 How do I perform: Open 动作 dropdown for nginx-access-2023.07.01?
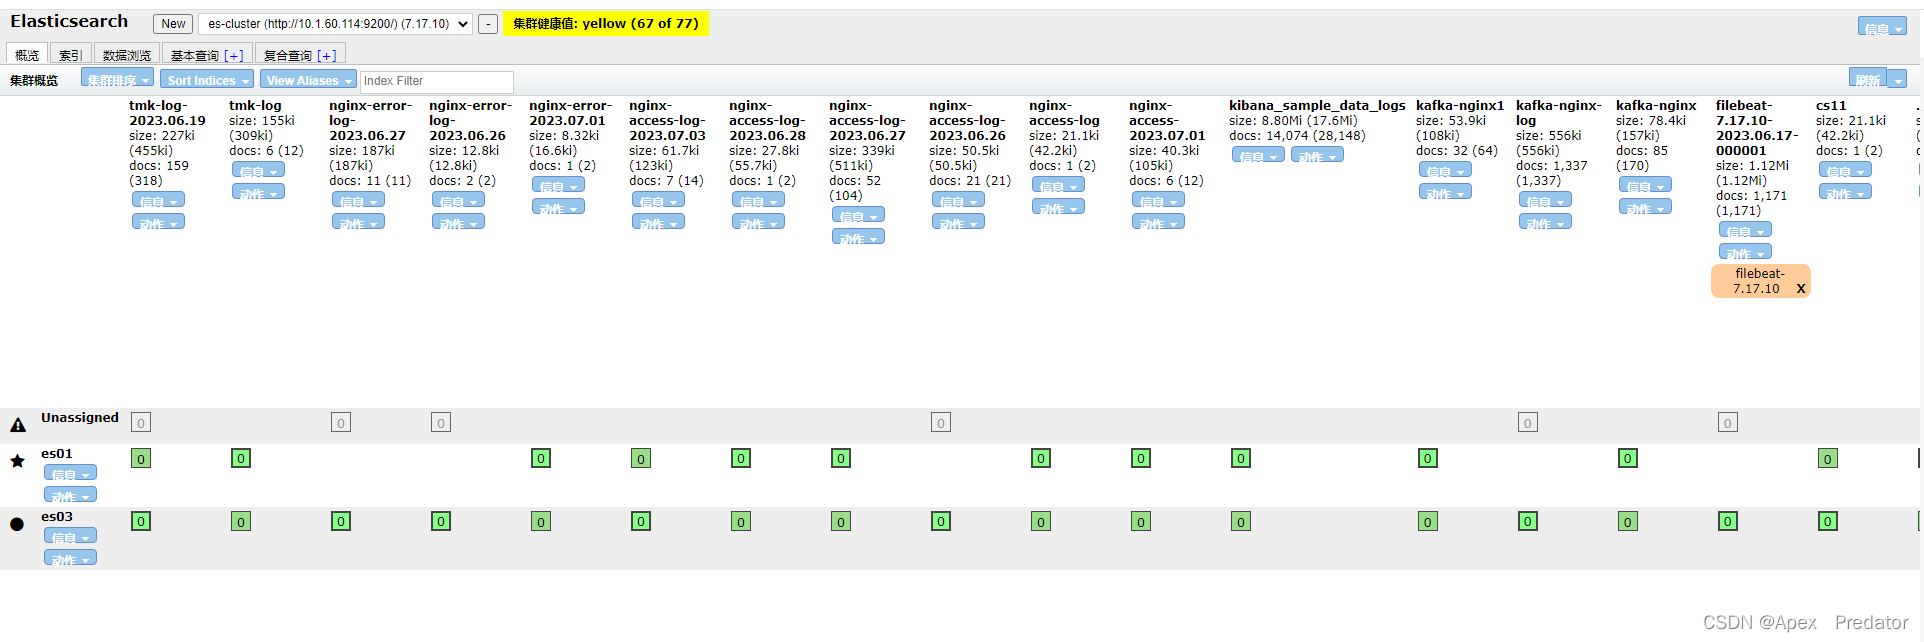(1158, 222)
